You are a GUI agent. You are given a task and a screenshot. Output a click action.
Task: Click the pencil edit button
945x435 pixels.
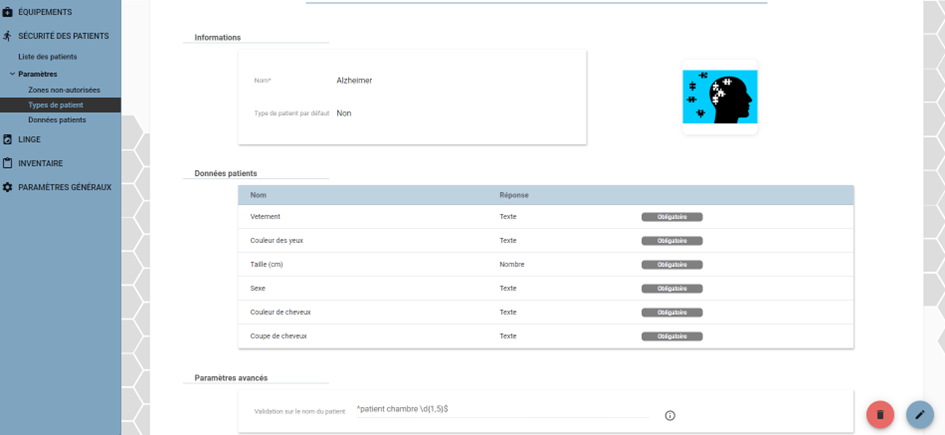point(920,415)
